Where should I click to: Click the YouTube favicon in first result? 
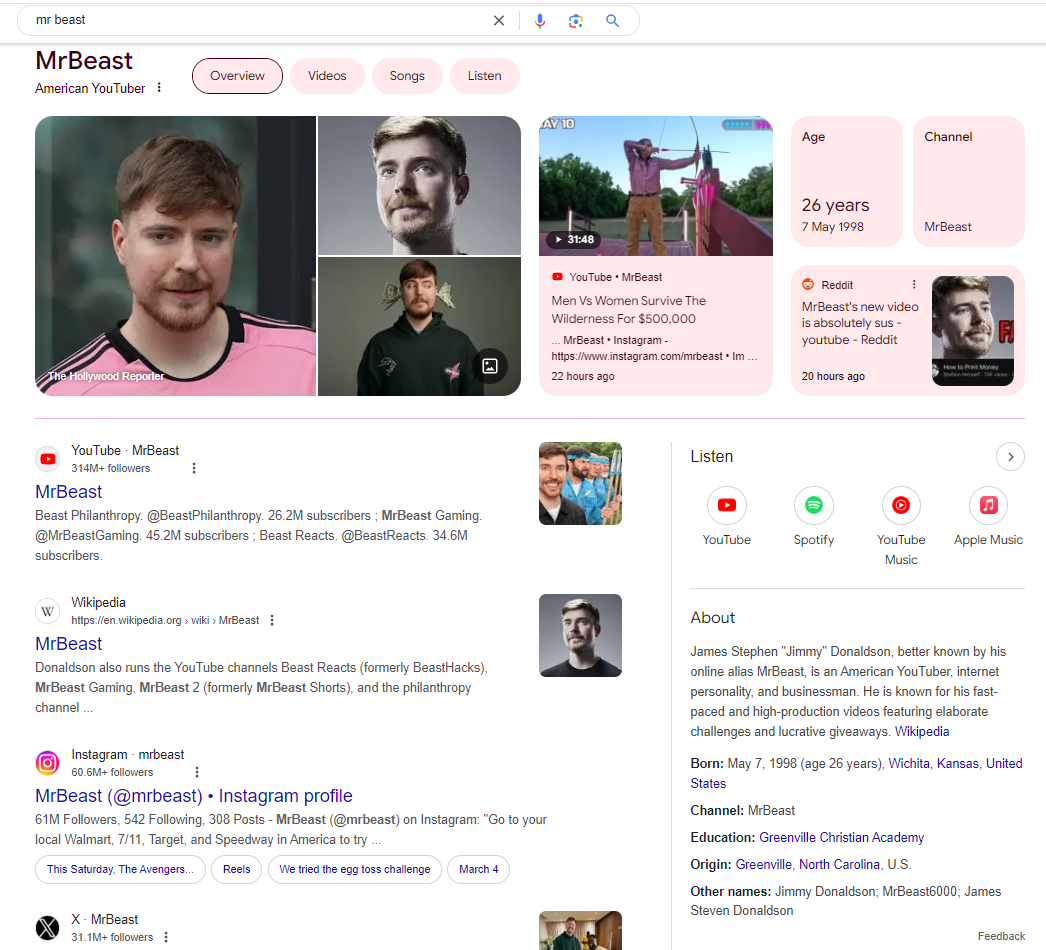pos(47,459)
